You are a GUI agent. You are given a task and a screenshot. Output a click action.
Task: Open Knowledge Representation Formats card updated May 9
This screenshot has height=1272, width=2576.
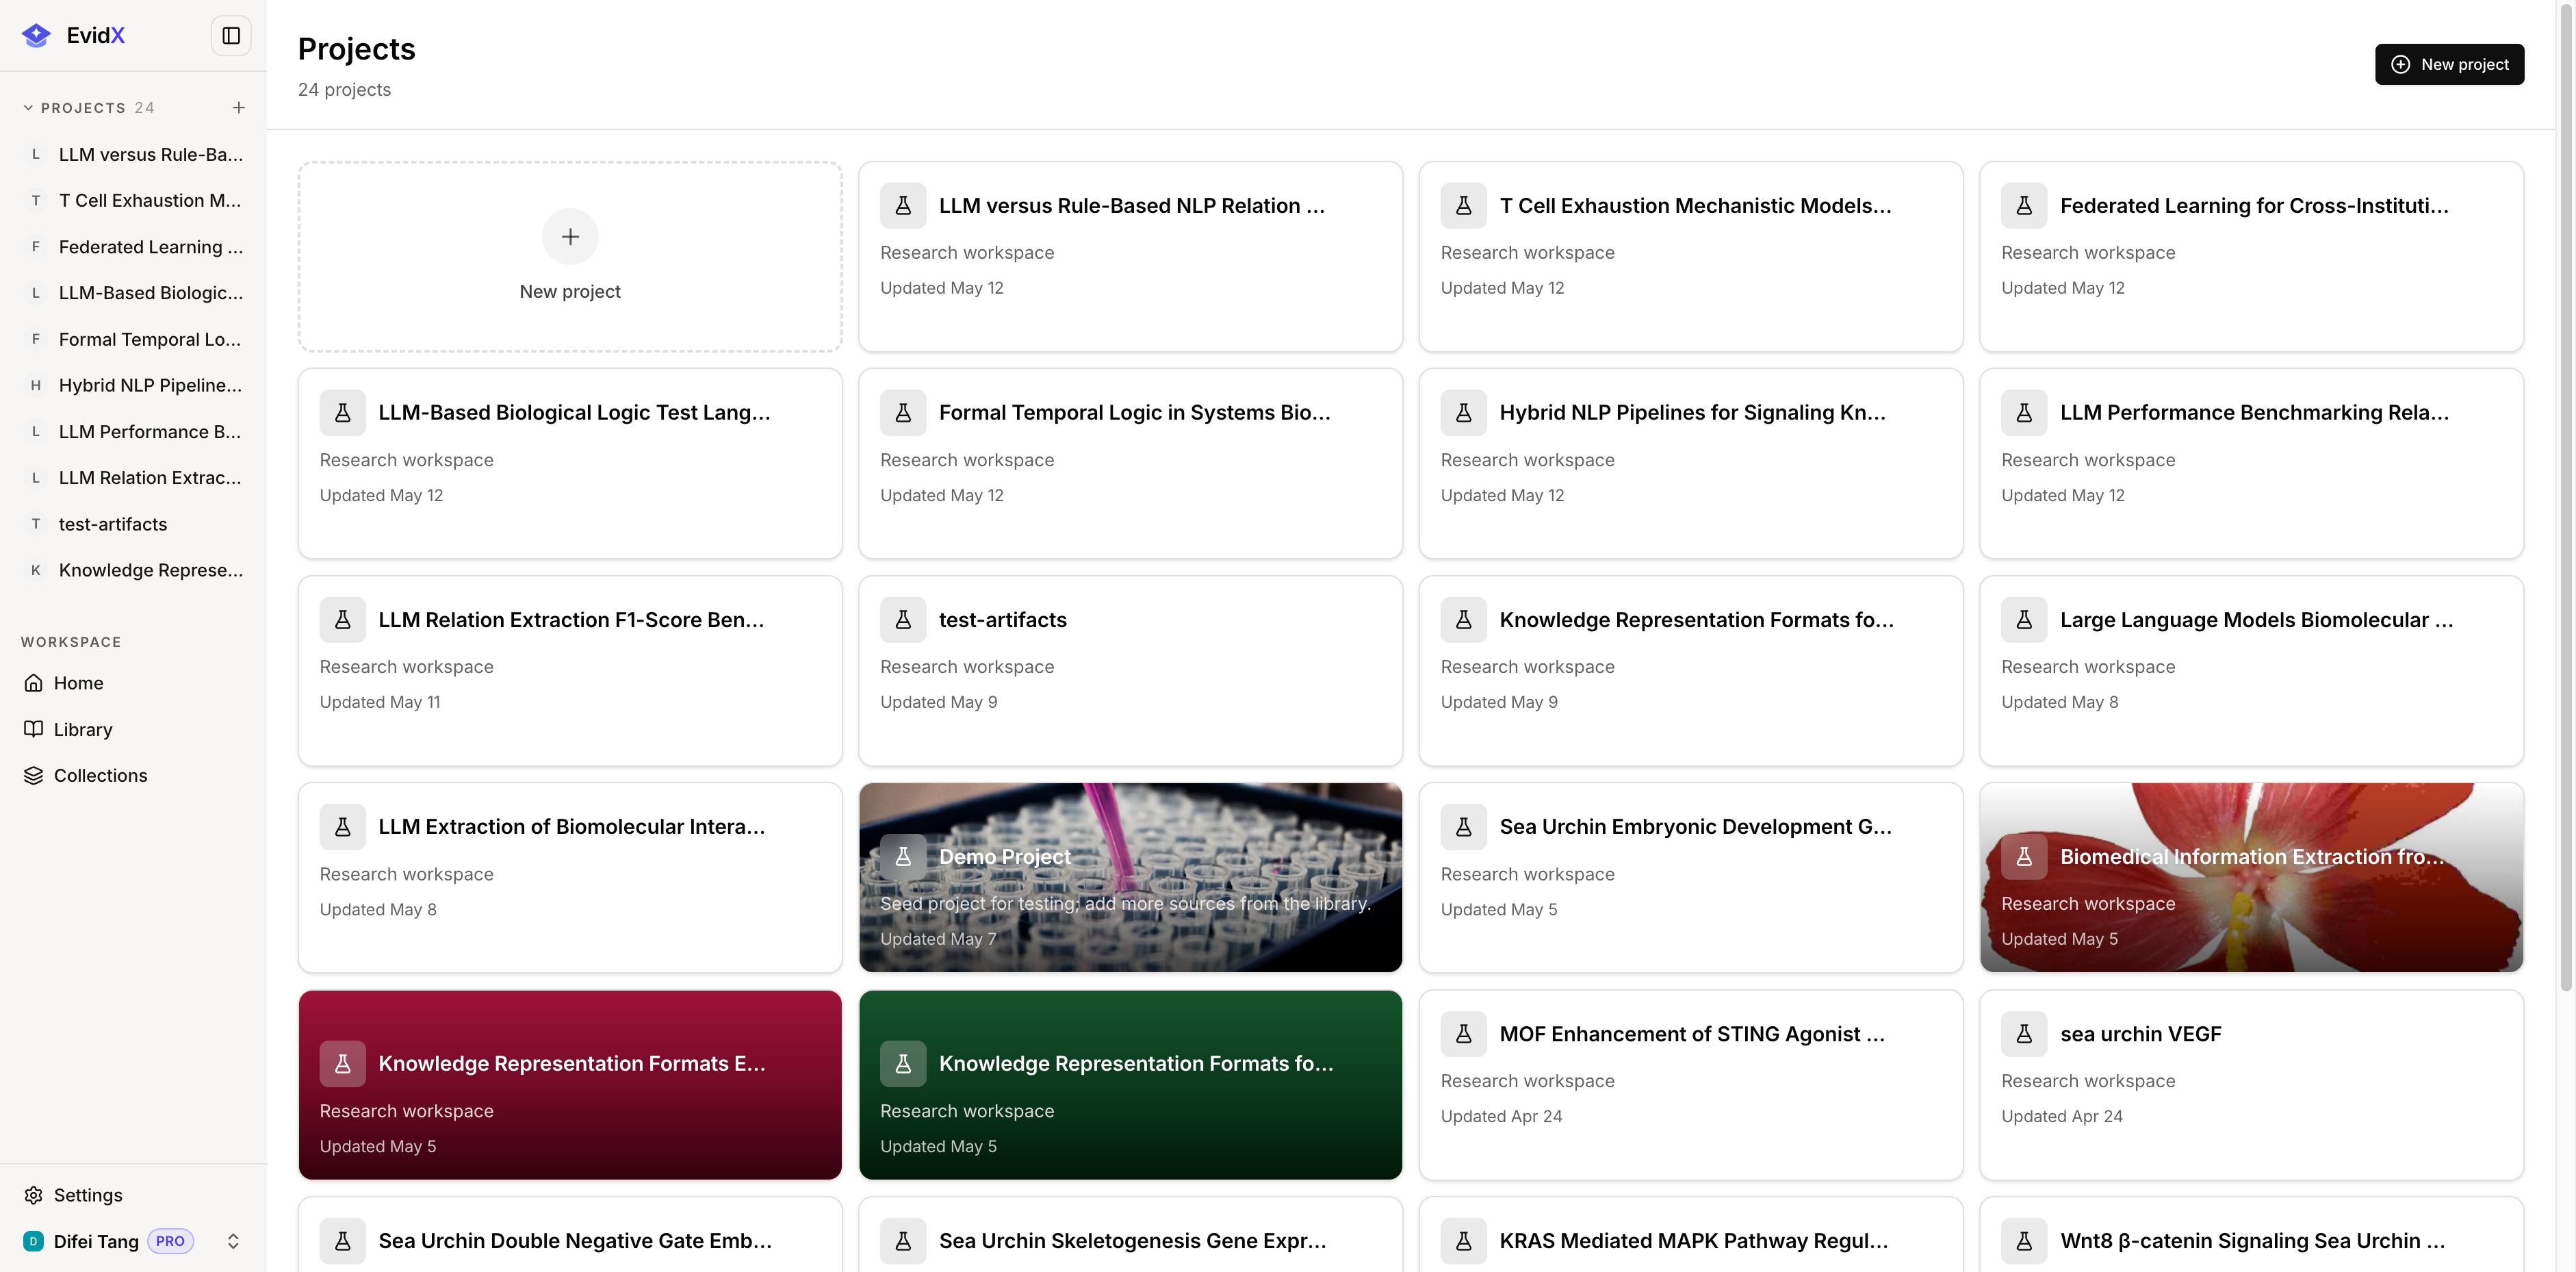pyautogui.click(x=1690, y=671)
